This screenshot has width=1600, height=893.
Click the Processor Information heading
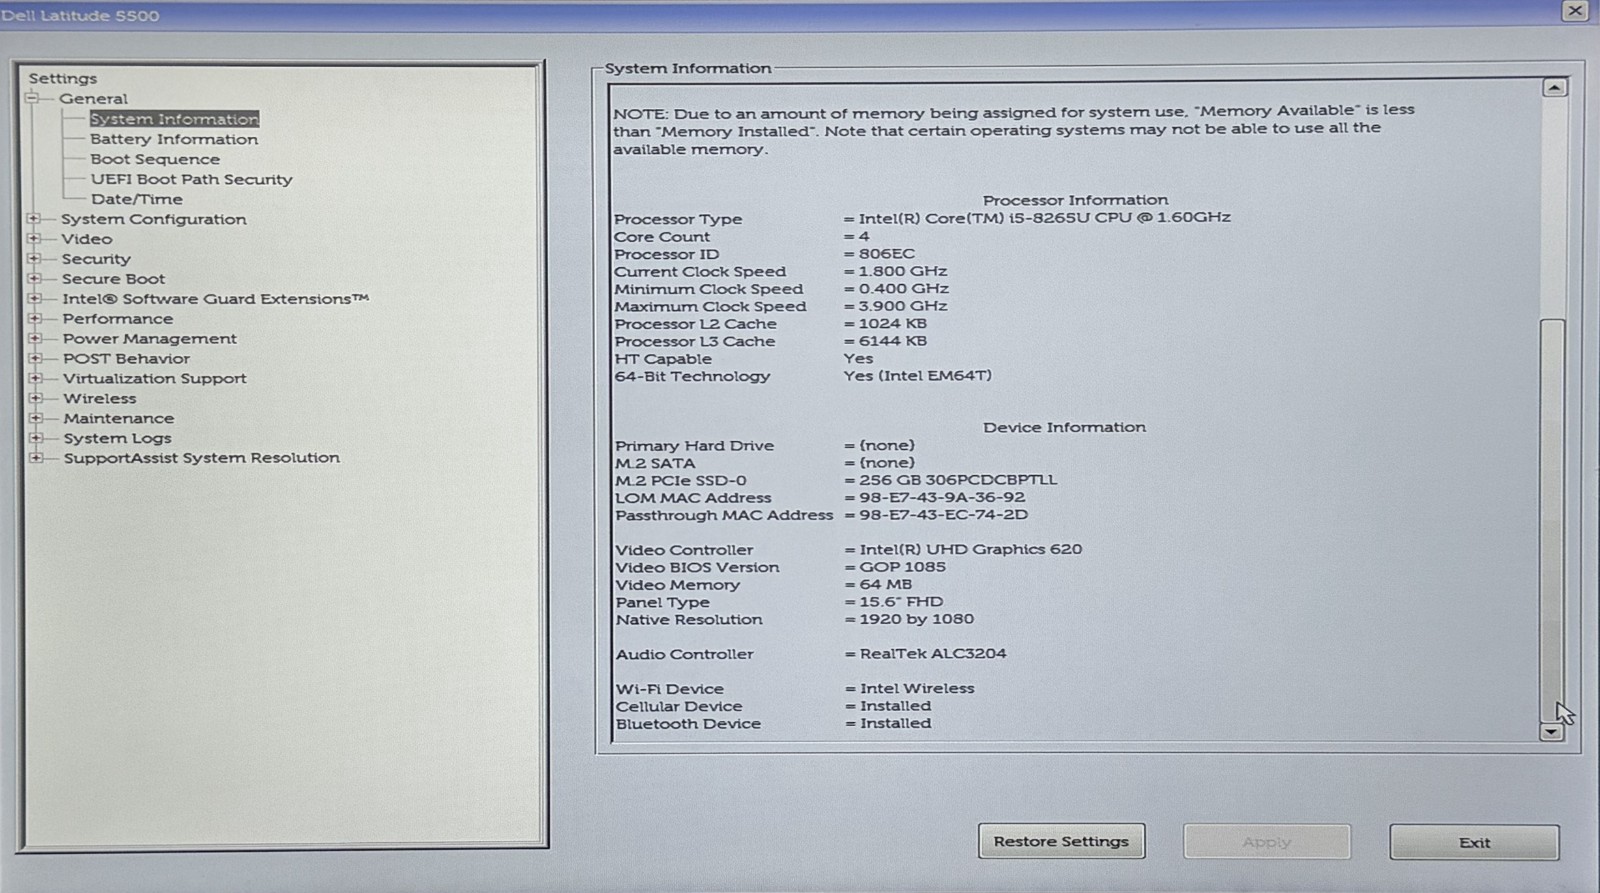click(1075, 200)
